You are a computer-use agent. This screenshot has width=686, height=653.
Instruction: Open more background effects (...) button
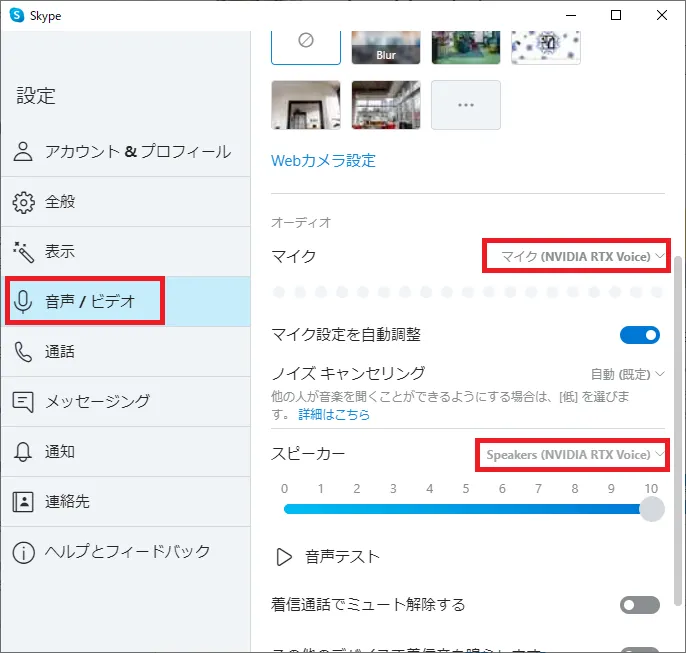466,105
